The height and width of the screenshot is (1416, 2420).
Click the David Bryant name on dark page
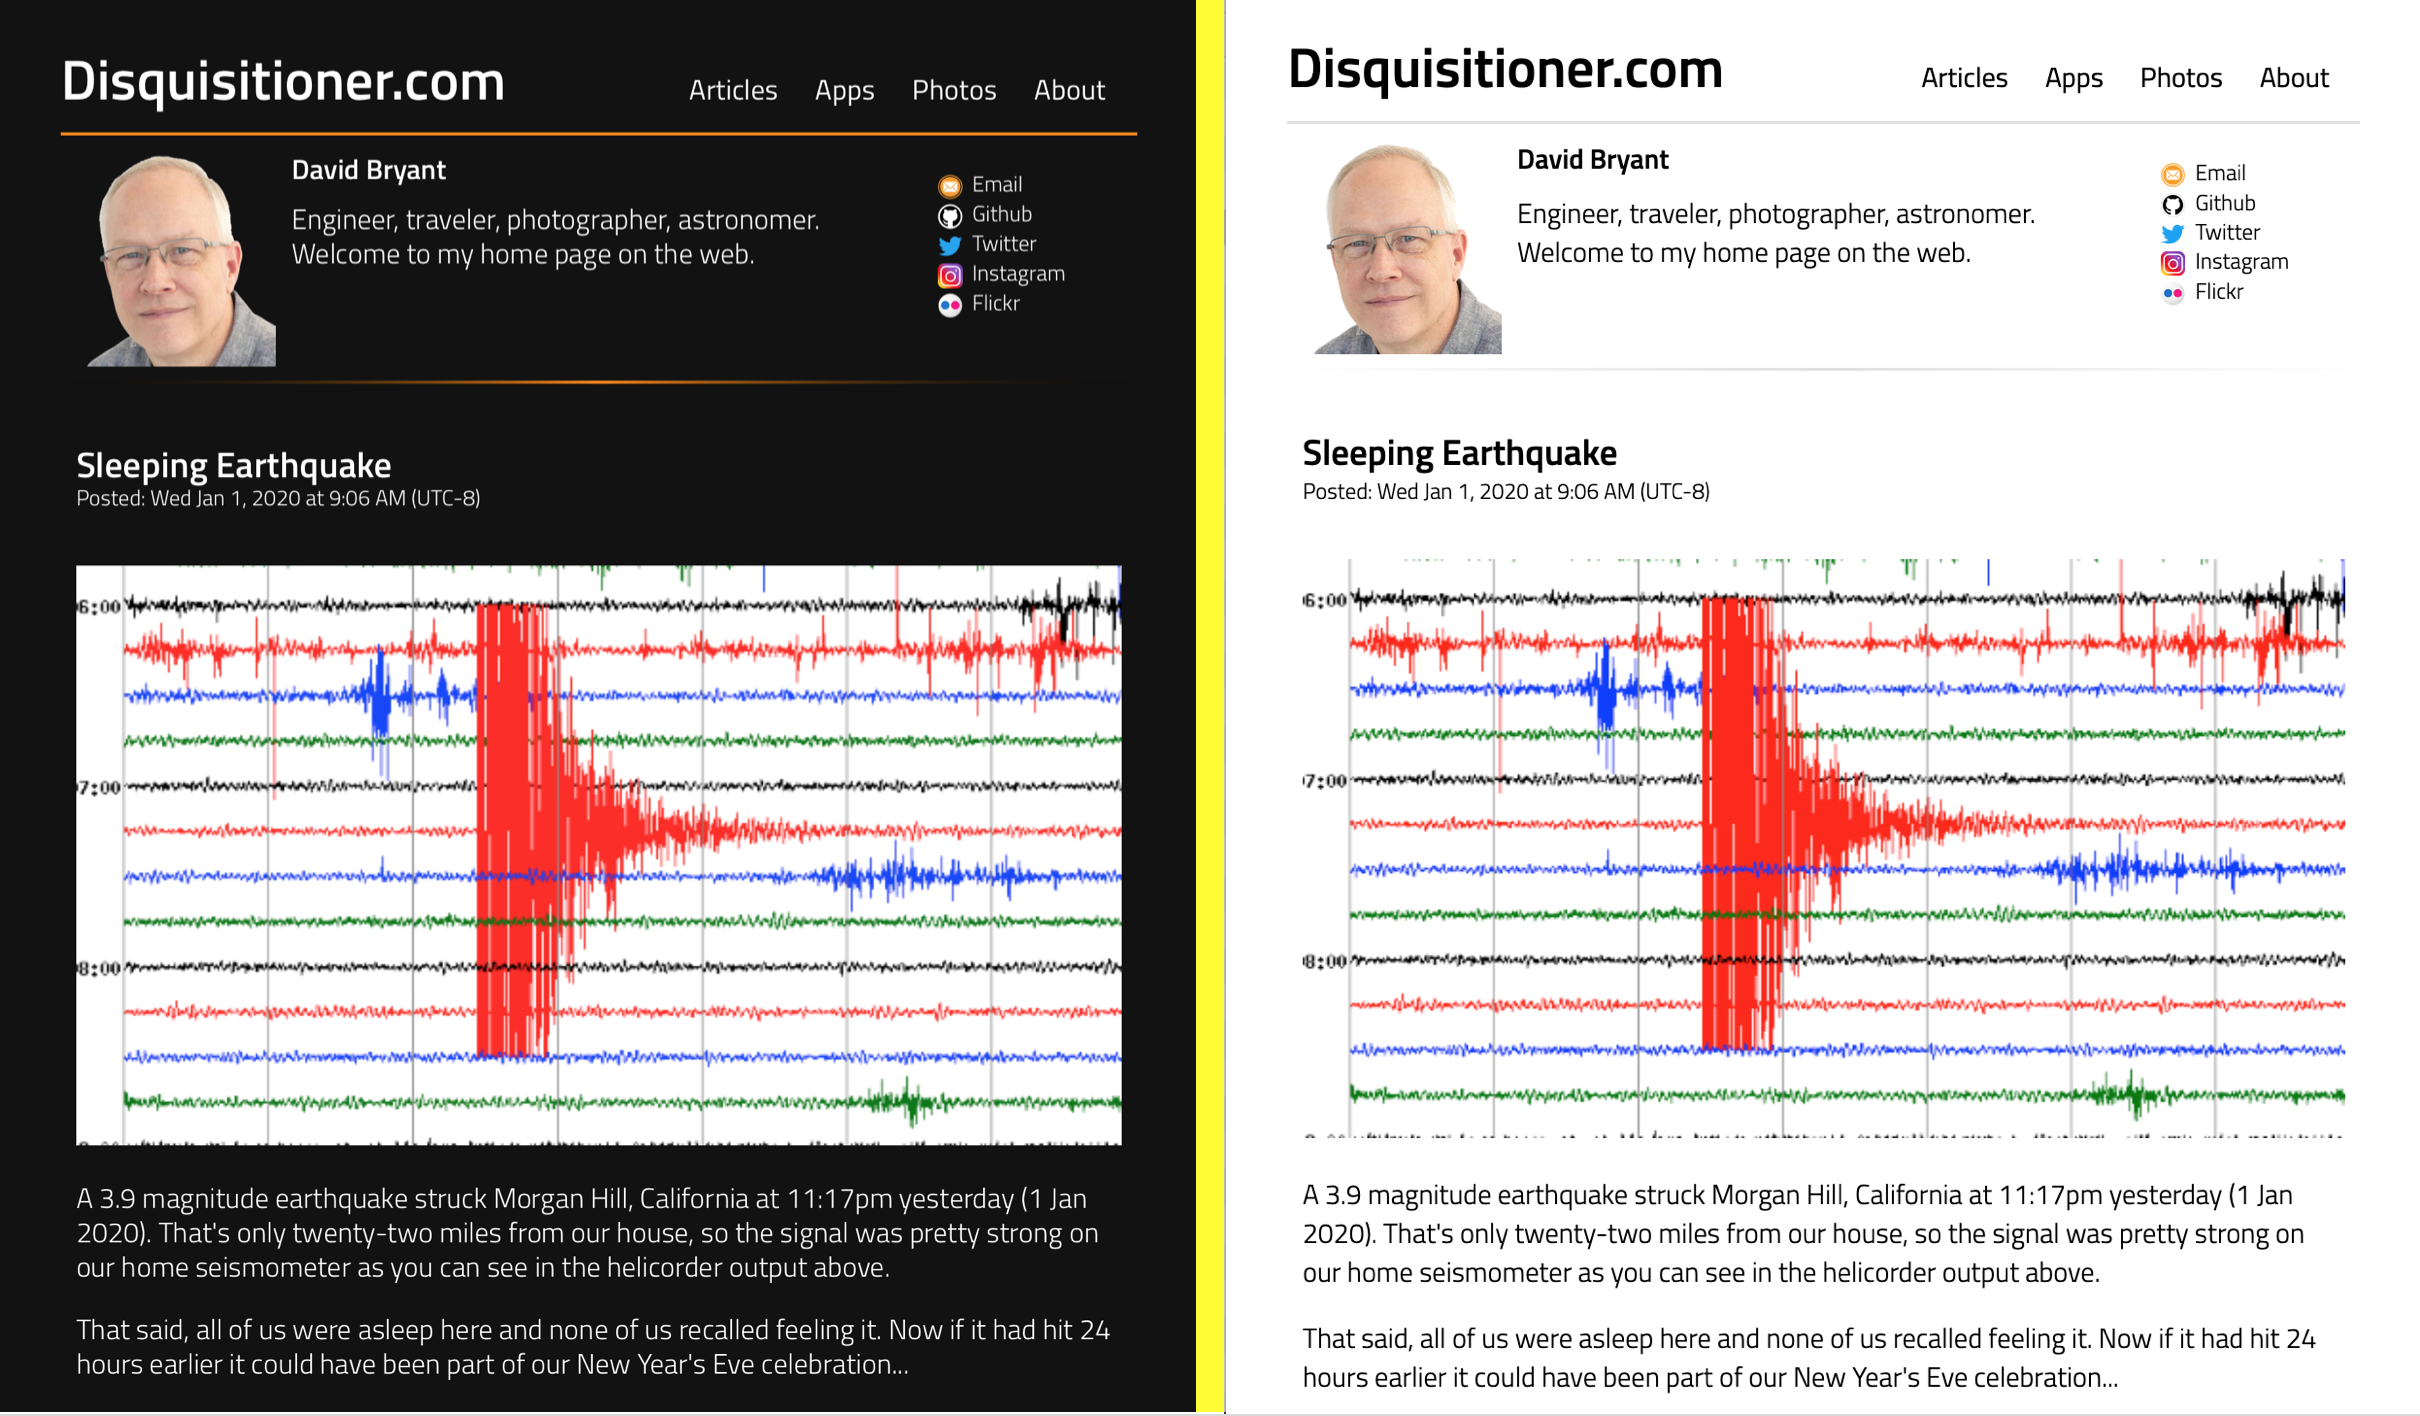369,170
